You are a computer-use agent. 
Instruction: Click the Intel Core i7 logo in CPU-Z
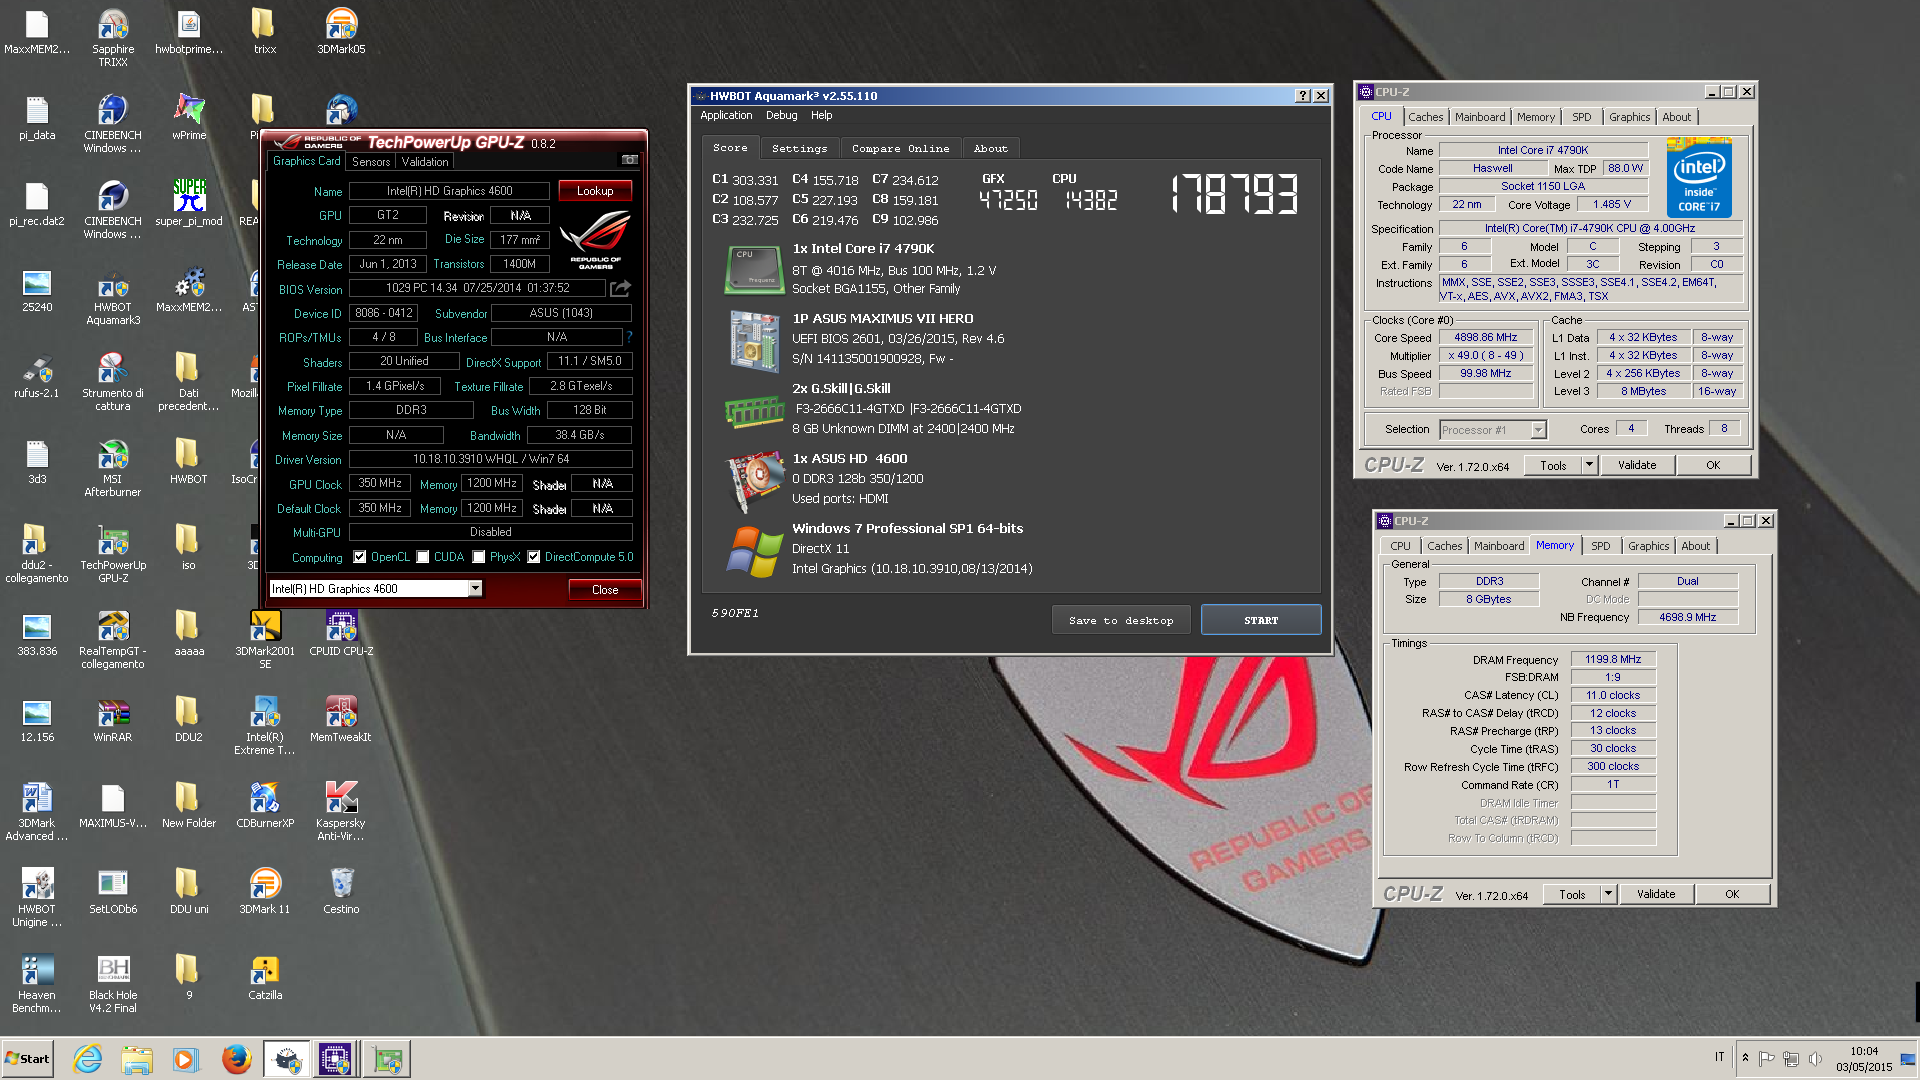tap(1699, 180)
